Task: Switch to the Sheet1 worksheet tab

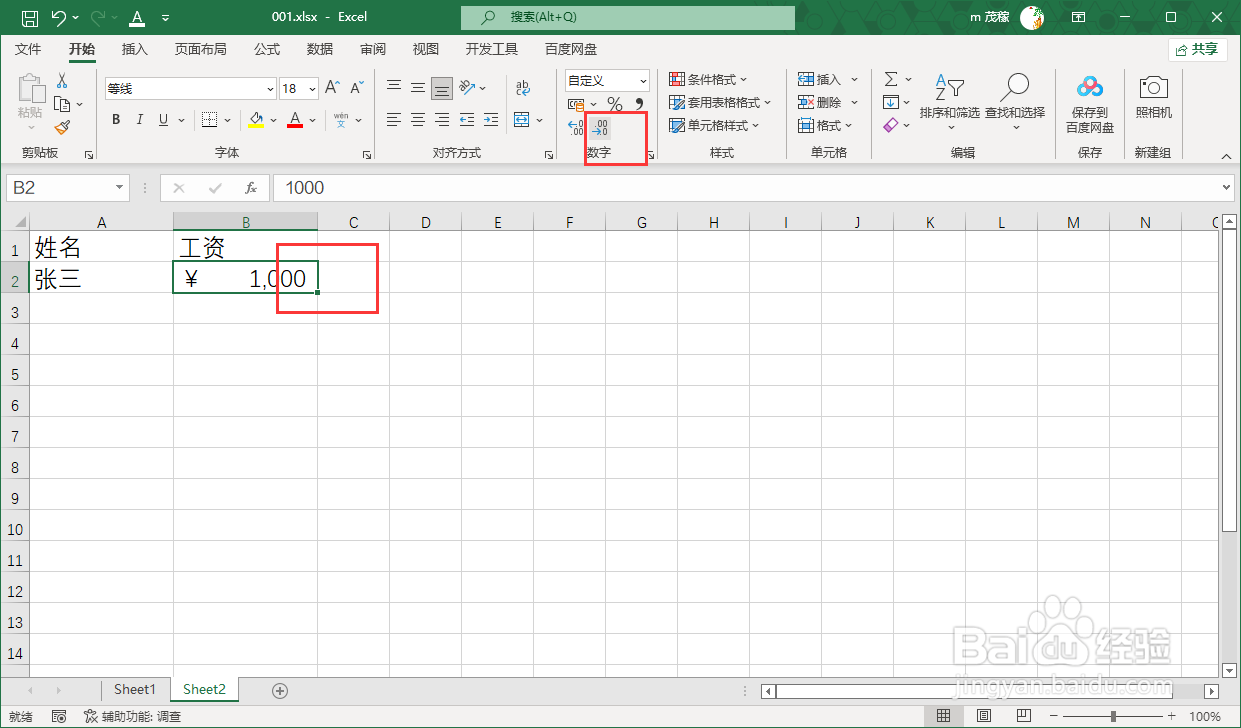Action: click(x=134, y=689)
